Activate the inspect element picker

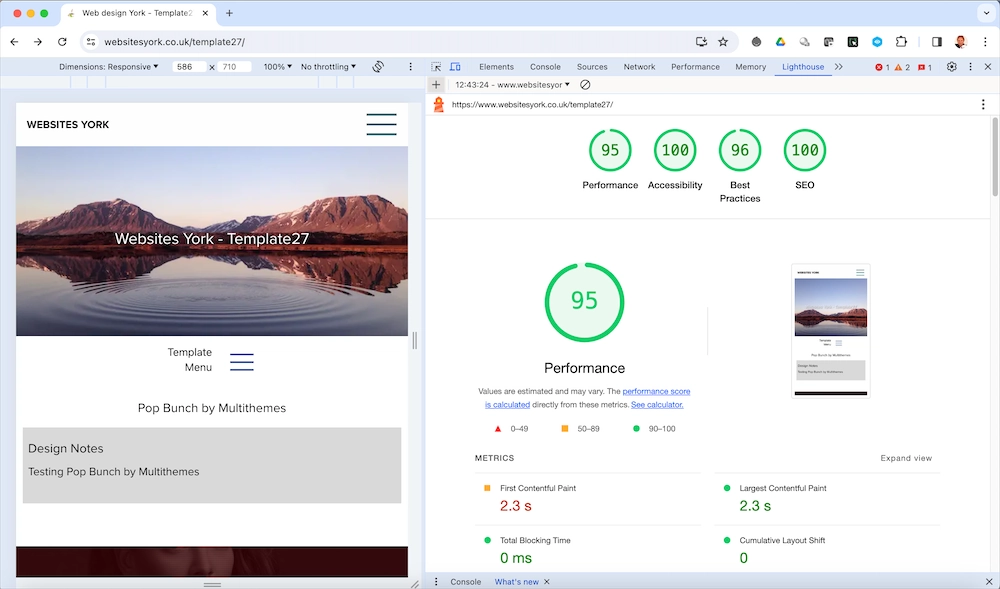(x=436, y=67)
